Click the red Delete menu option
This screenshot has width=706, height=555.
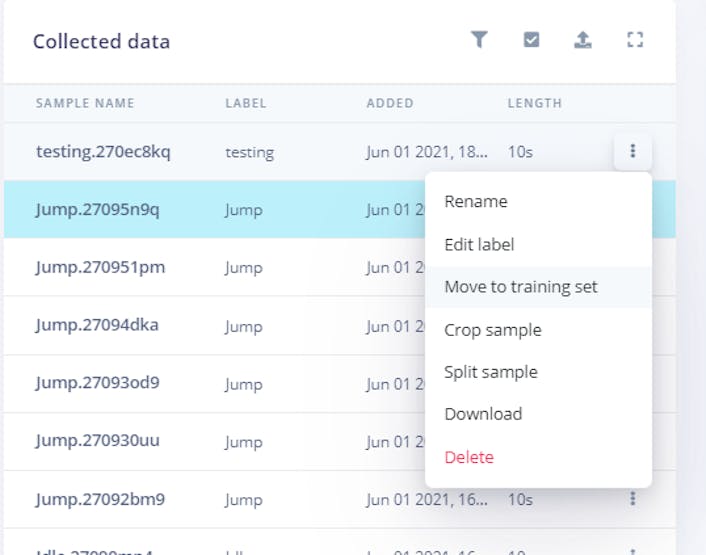(x=469, y=457)
